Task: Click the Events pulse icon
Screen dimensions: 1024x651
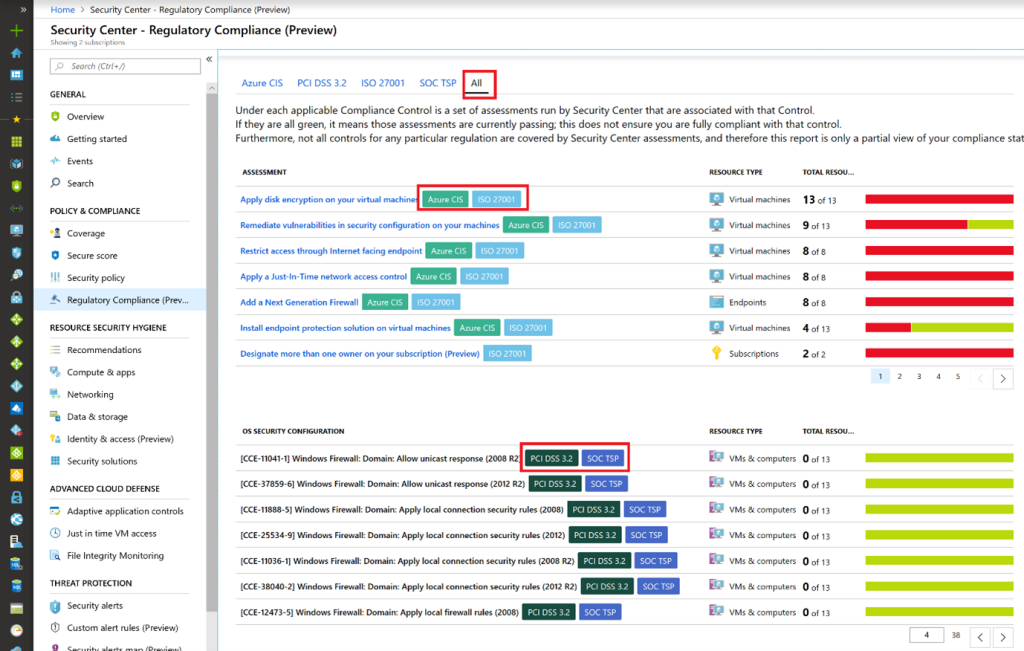Action: tap(56, 161)
